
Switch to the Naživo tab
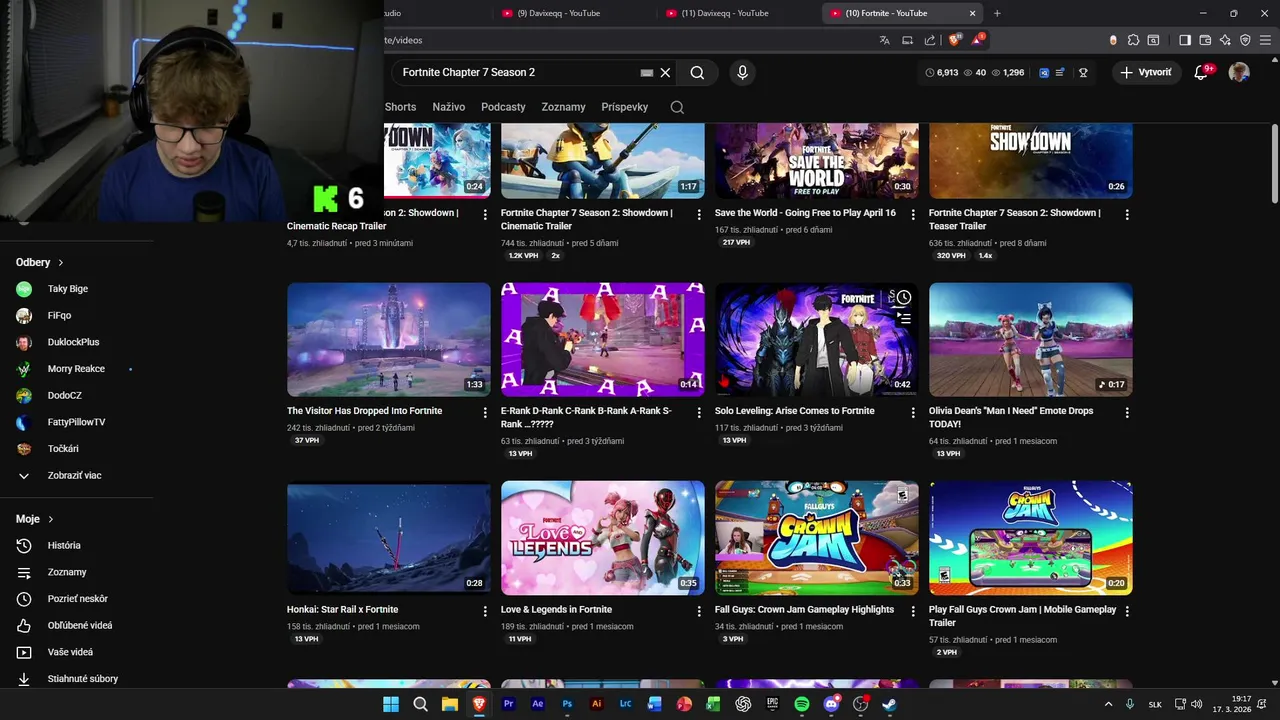click(x=449, y=107)
